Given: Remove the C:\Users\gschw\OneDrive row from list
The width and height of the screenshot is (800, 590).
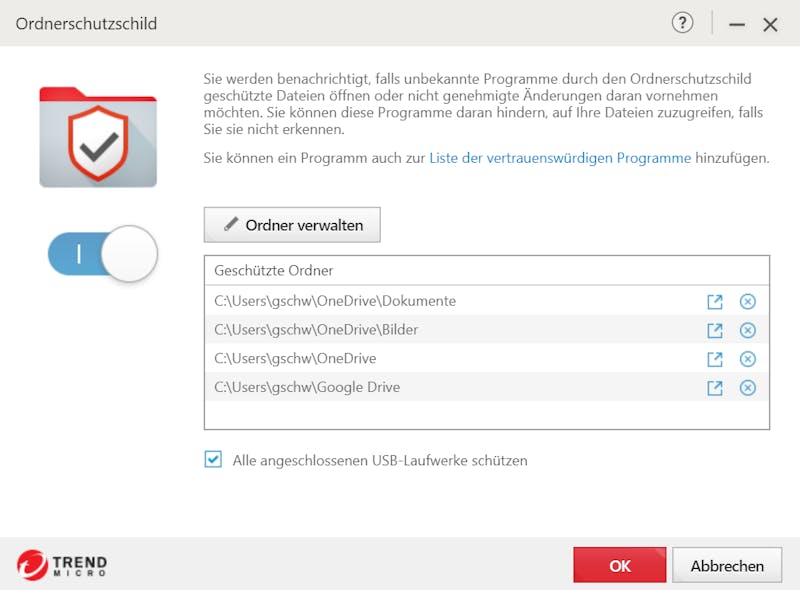Looking at the screenshot, I should coord(747,359).
